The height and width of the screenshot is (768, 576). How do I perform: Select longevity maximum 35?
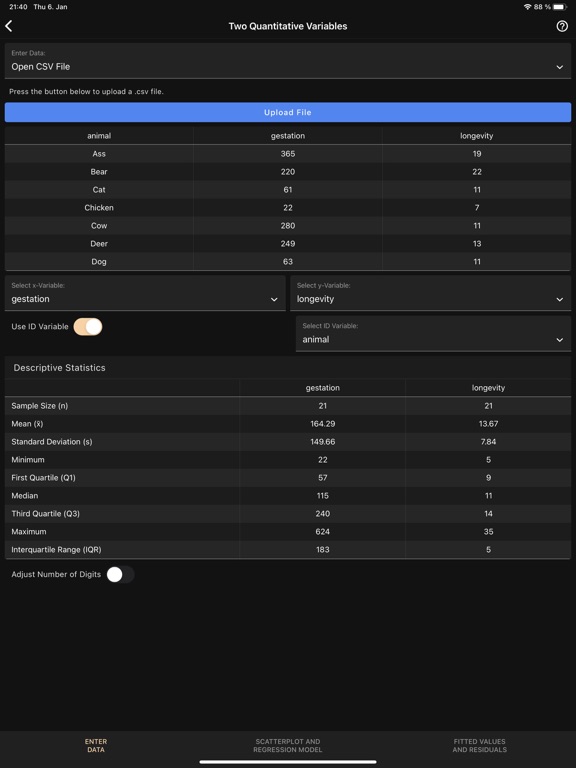pos(488,531)
